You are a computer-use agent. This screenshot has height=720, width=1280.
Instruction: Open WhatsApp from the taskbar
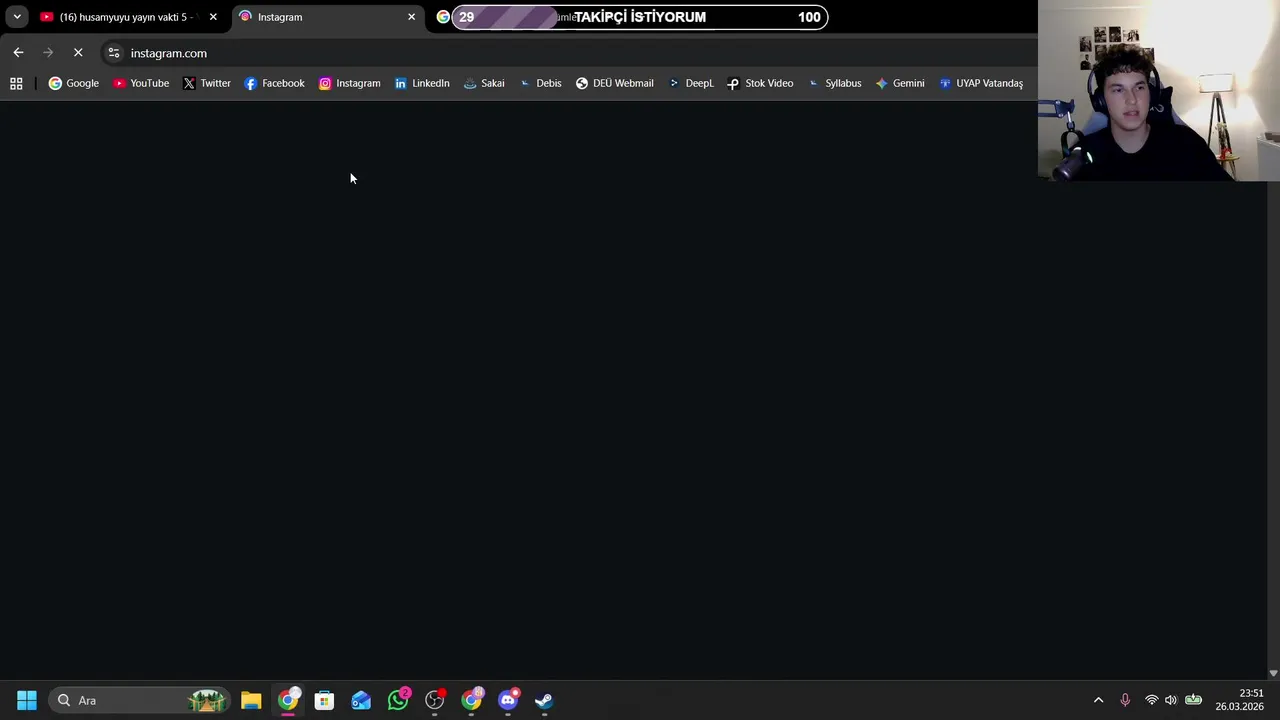pyautogui.click(x=398, y=700)
